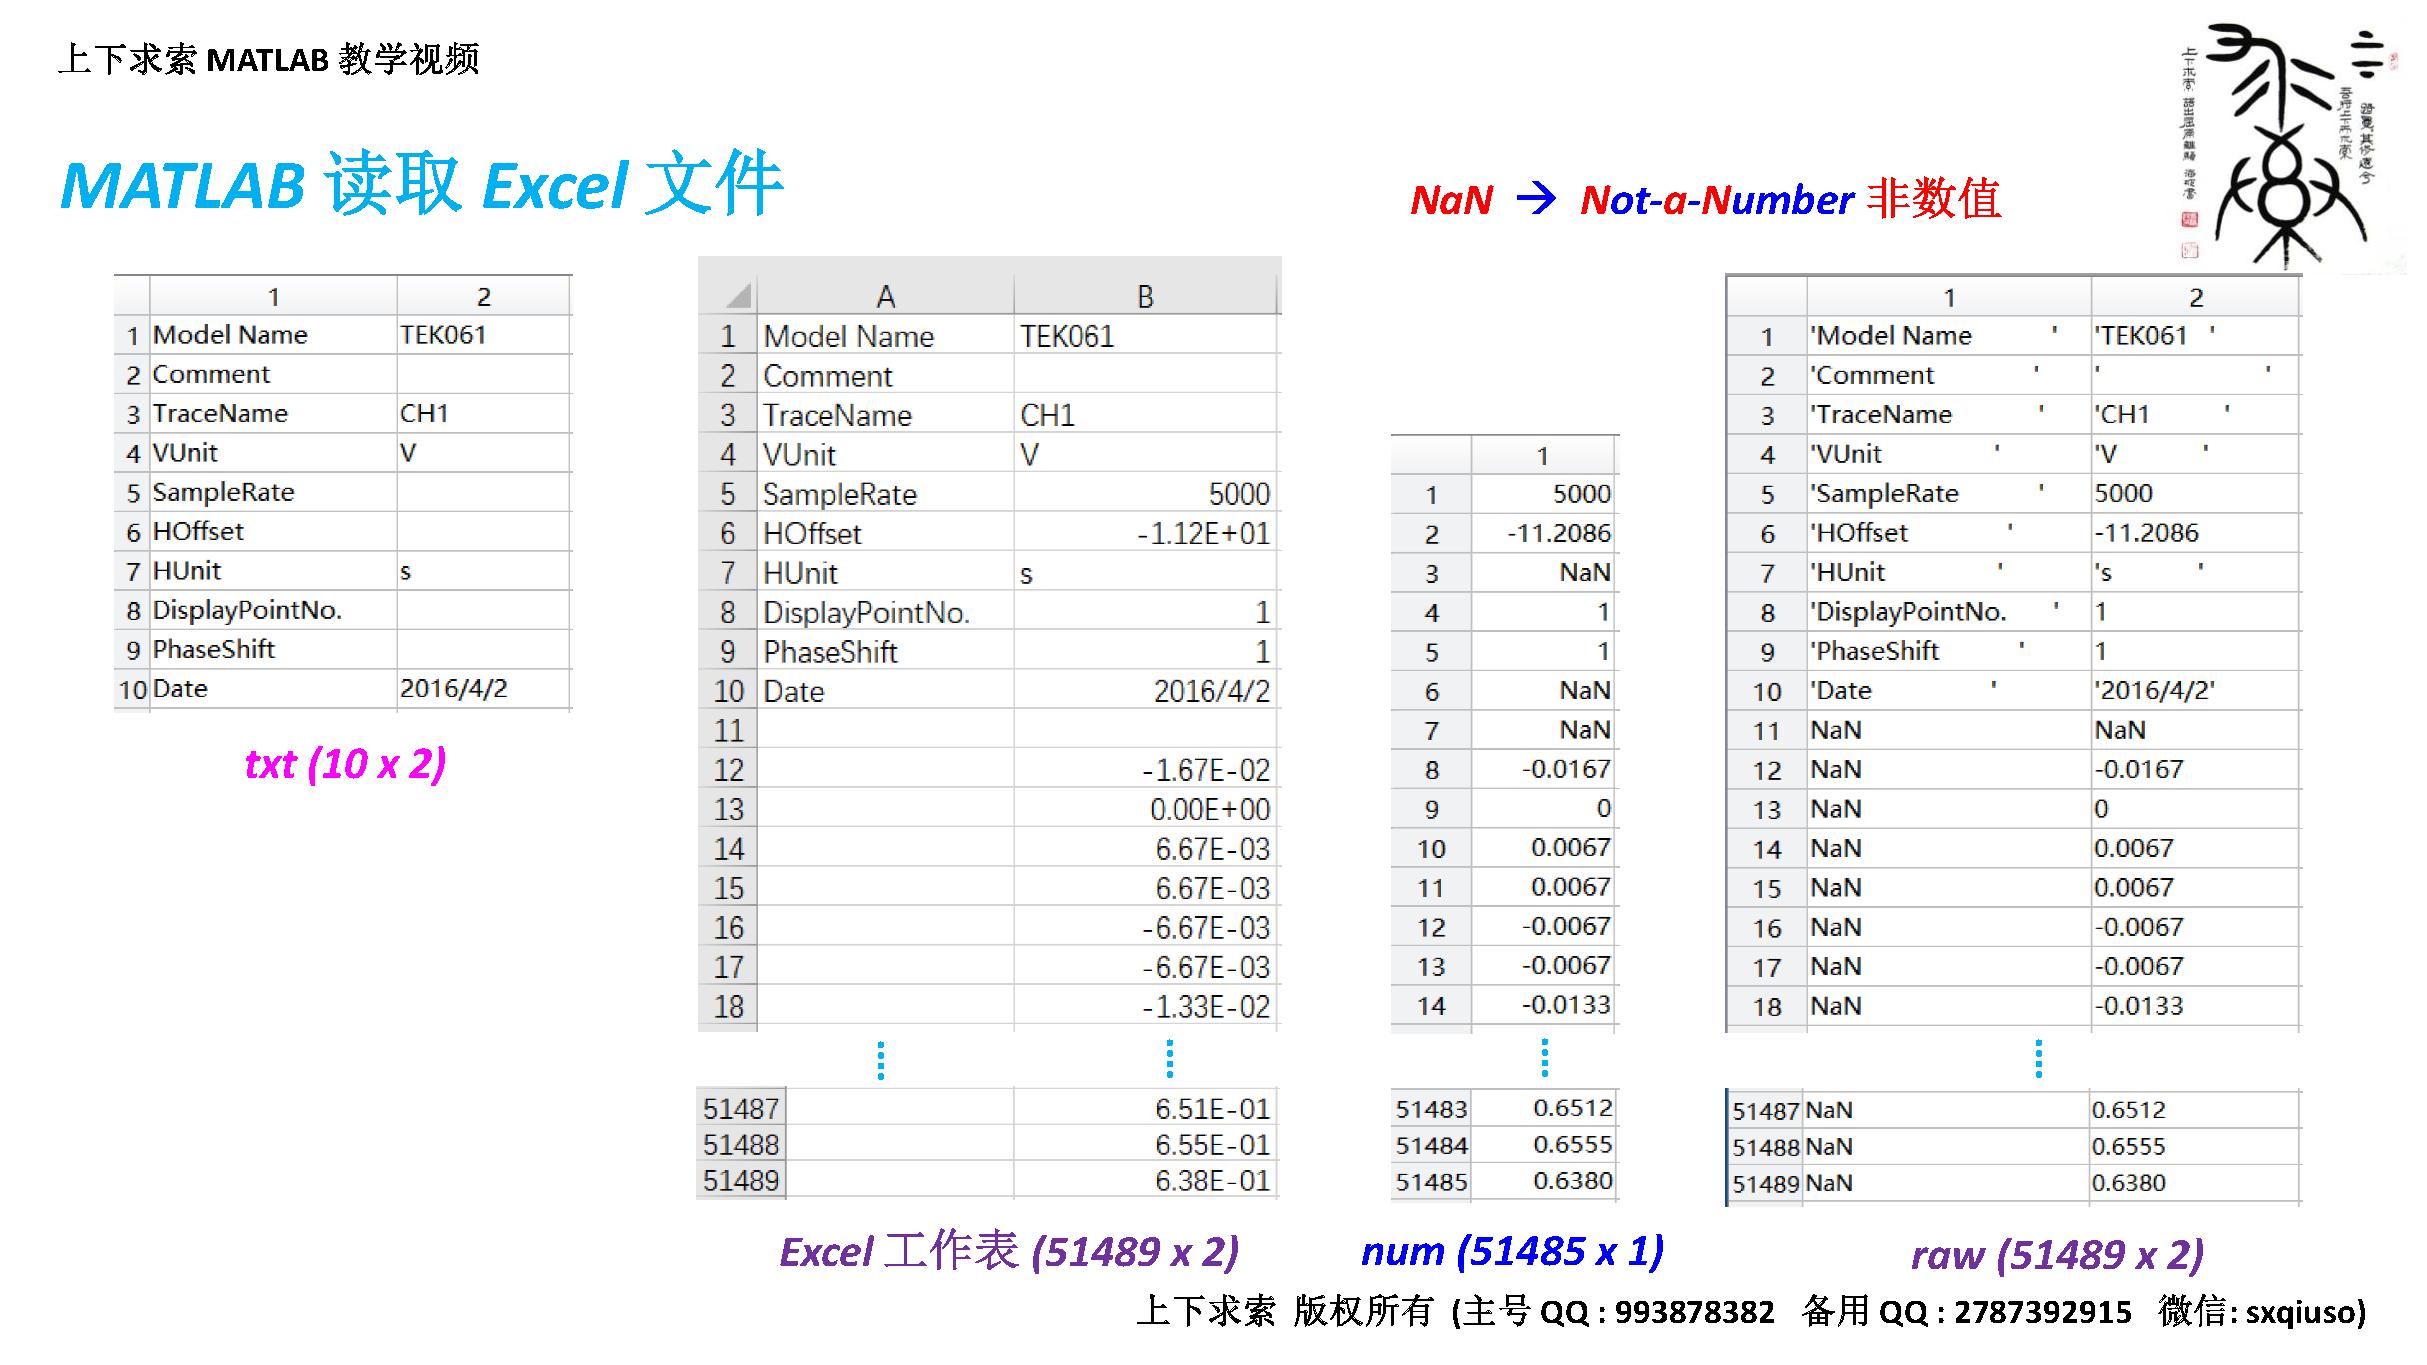This screenshot has width=2427, height=1365.
Task: Click first NaN in num table
Action: pos(1584,572)
